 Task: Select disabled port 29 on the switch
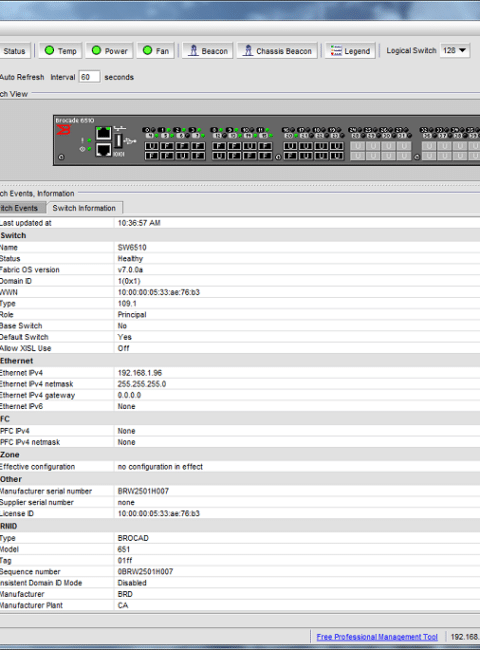pos(373,156)
